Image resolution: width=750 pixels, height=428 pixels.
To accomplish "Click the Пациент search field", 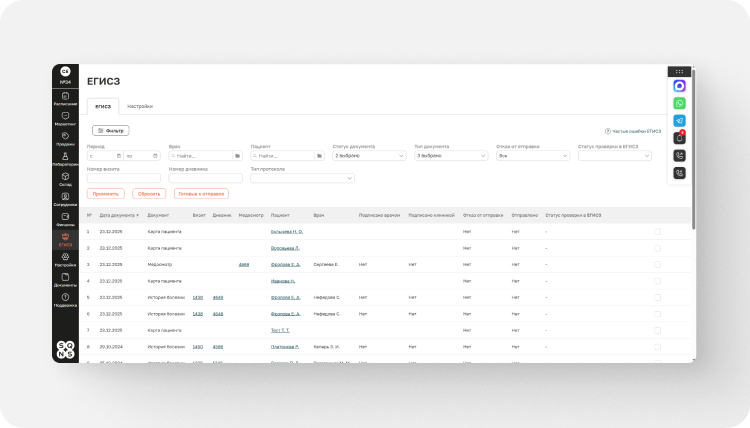I will coord(282,156).
